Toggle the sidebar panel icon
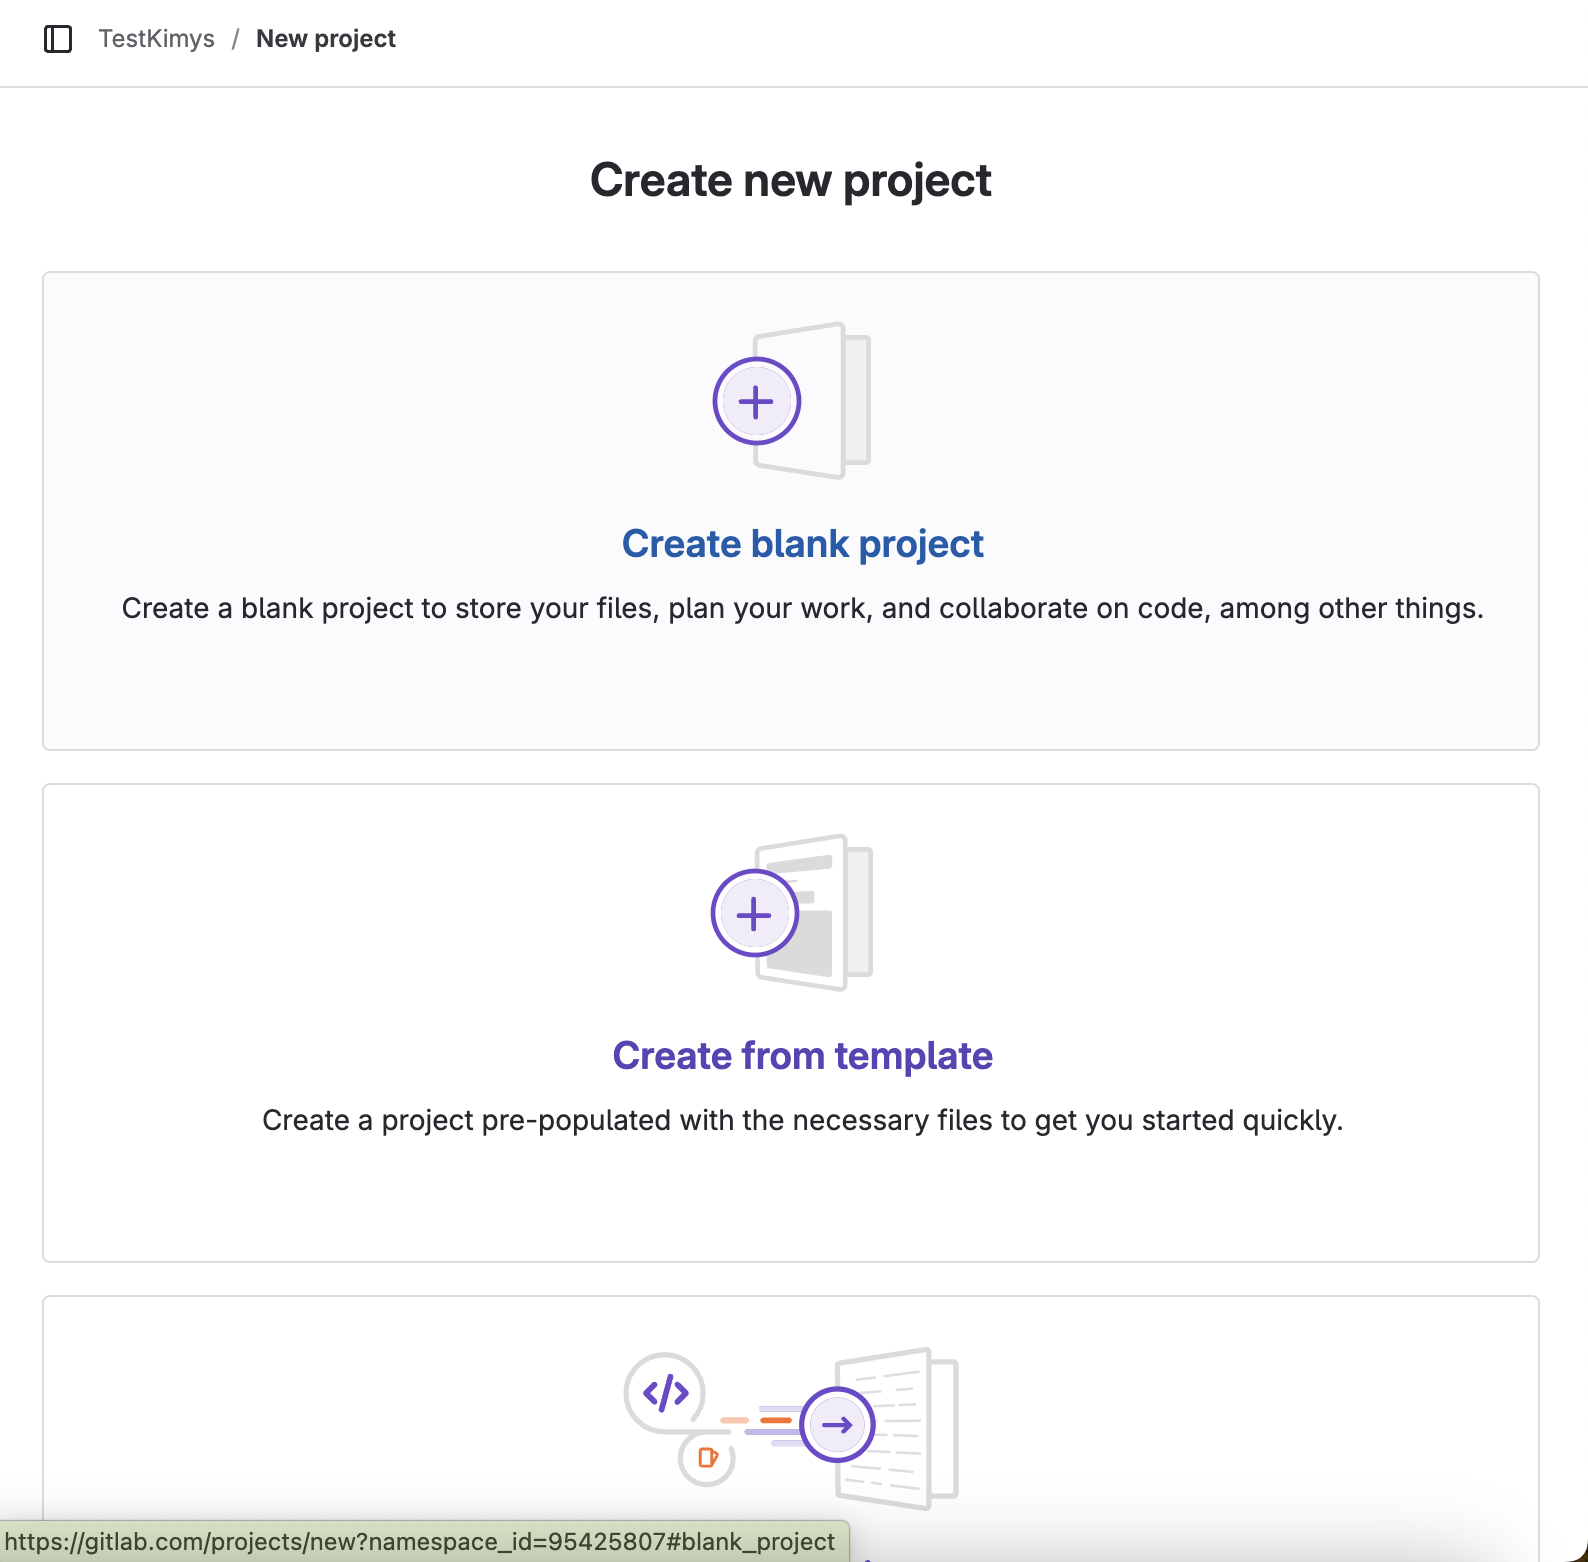Viewport: 1588px width, 1562px height. [58, 39]
